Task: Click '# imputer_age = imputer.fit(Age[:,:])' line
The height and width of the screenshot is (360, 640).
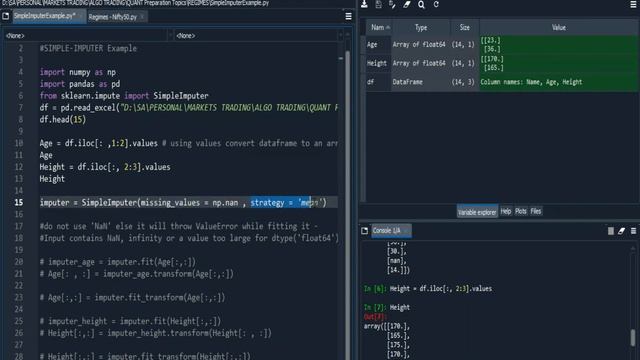Action: pos(118,262)
